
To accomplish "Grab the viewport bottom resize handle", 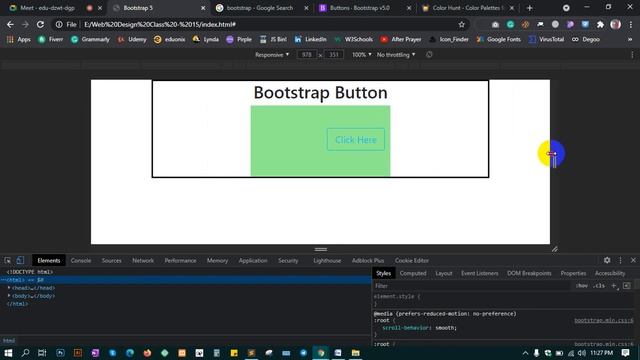I will (x=320, y=249).
